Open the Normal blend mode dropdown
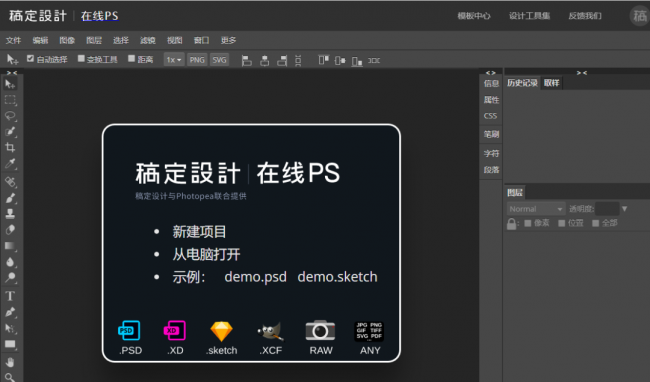 click(x=536, y=209)
